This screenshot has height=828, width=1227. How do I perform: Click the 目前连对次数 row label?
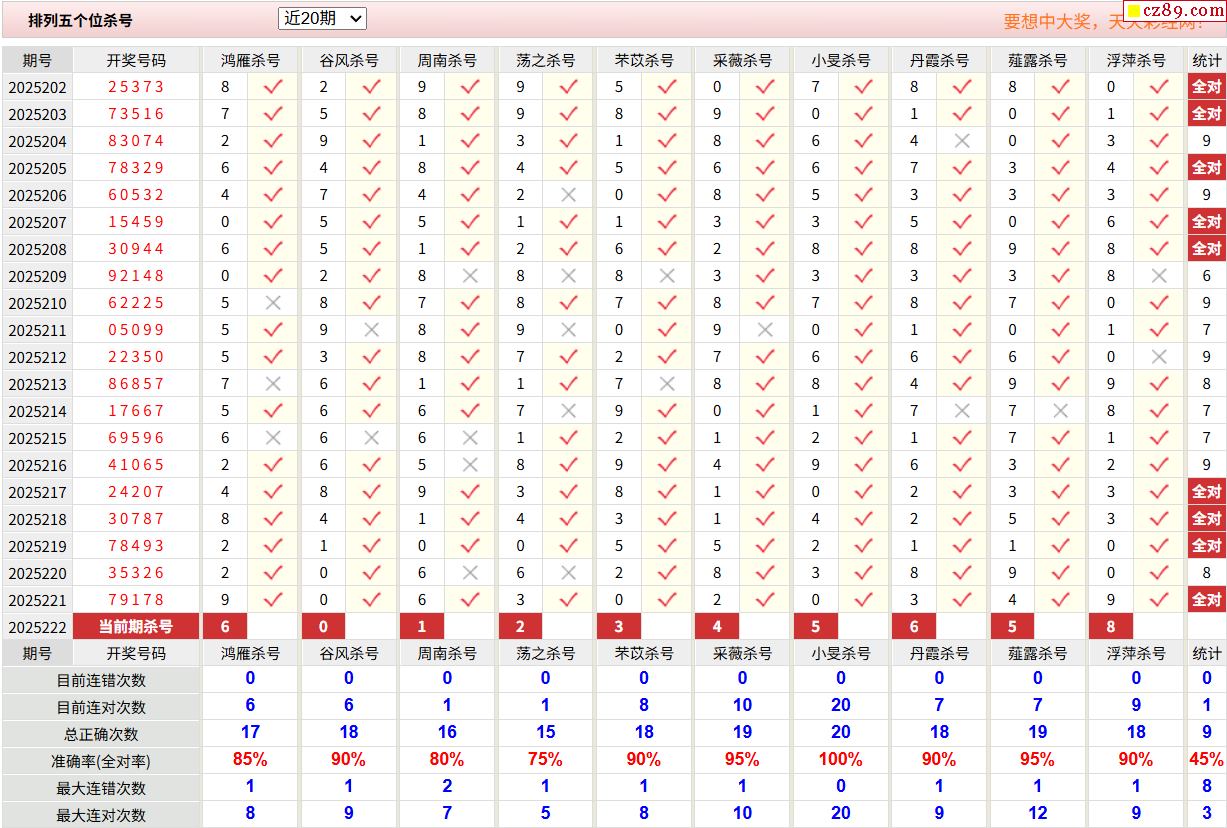point(101,707)
